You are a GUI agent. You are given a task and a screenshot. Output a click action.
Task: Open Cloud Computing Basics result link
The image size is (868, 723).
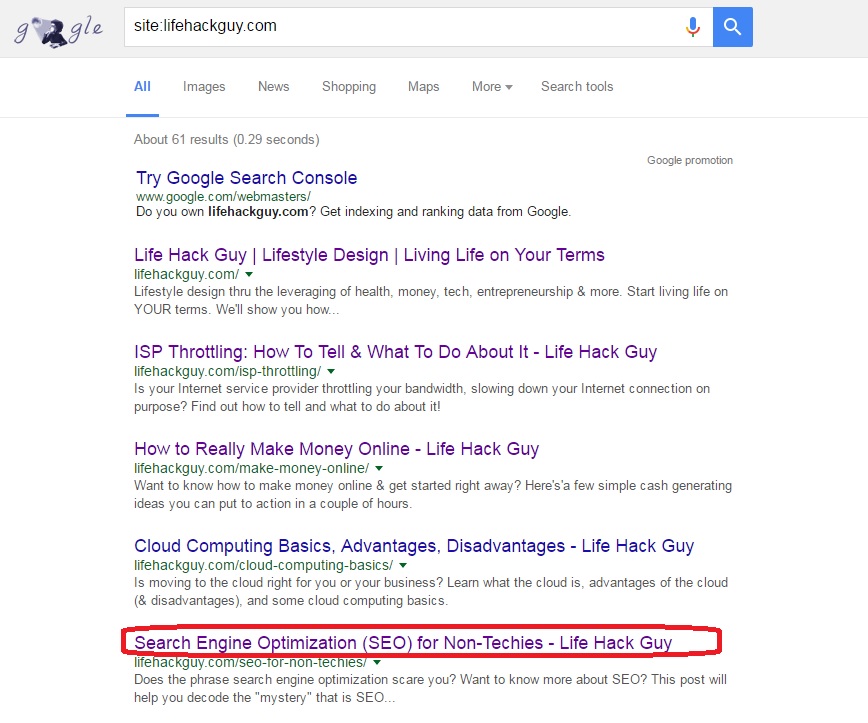coord(414,546)
